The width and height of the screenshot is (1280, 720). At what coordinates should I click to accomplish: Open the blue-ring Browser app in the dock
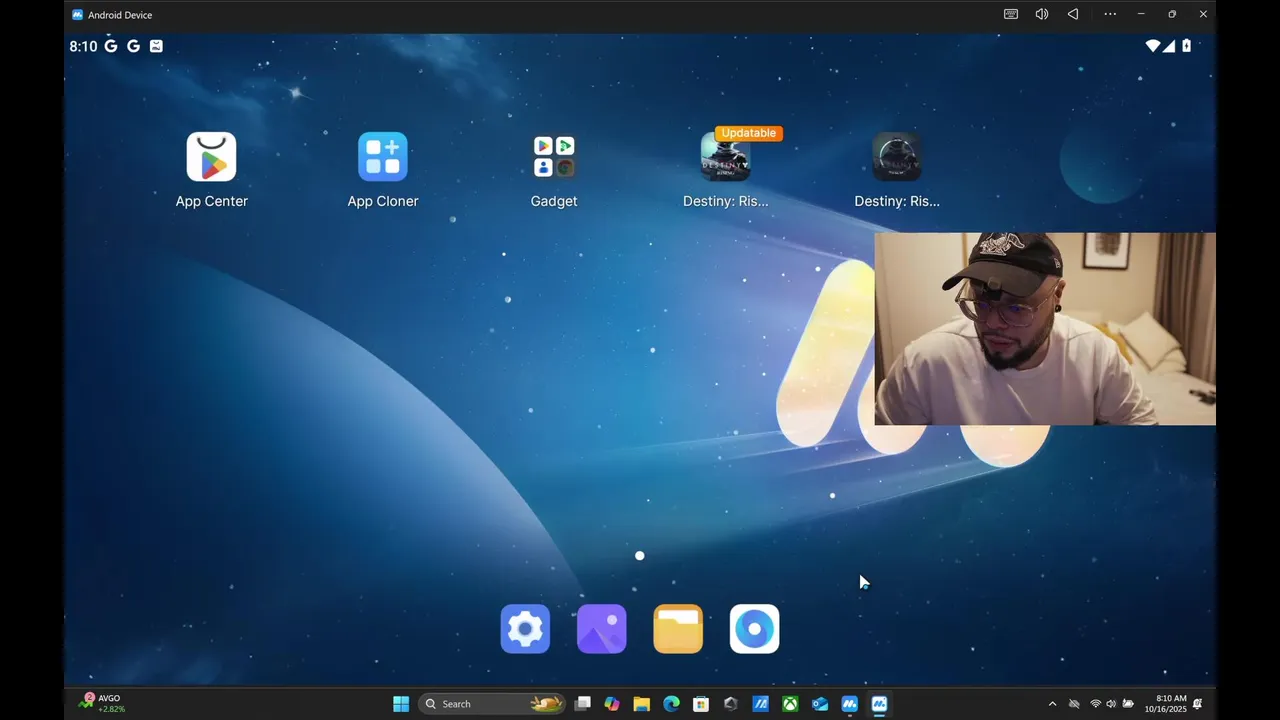754,629
